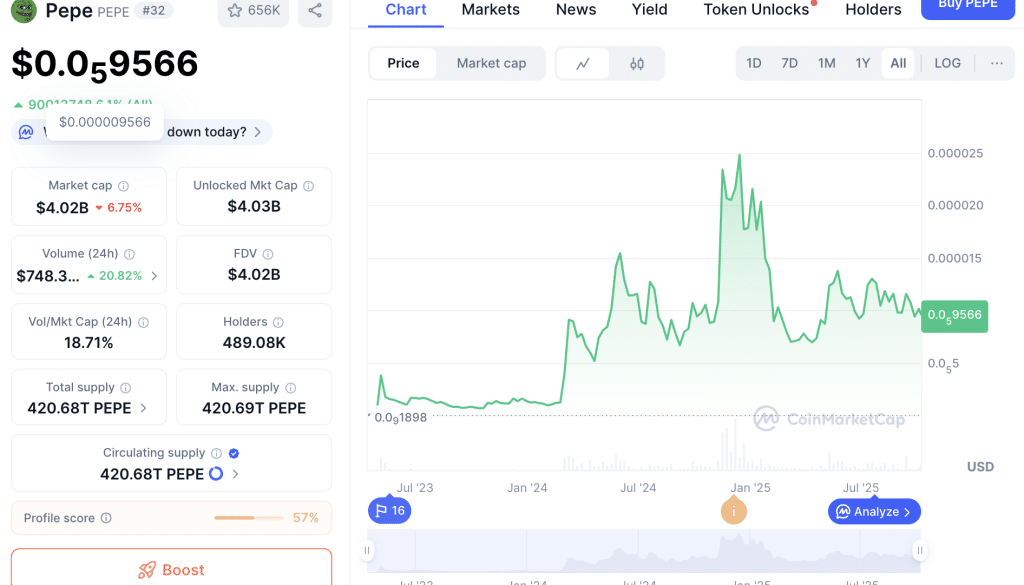Image resolution: width=1024 pixels, height=585 pixels.
Task: Open the chart more options ellipsis menu
Action: click(x=996, y=63)
